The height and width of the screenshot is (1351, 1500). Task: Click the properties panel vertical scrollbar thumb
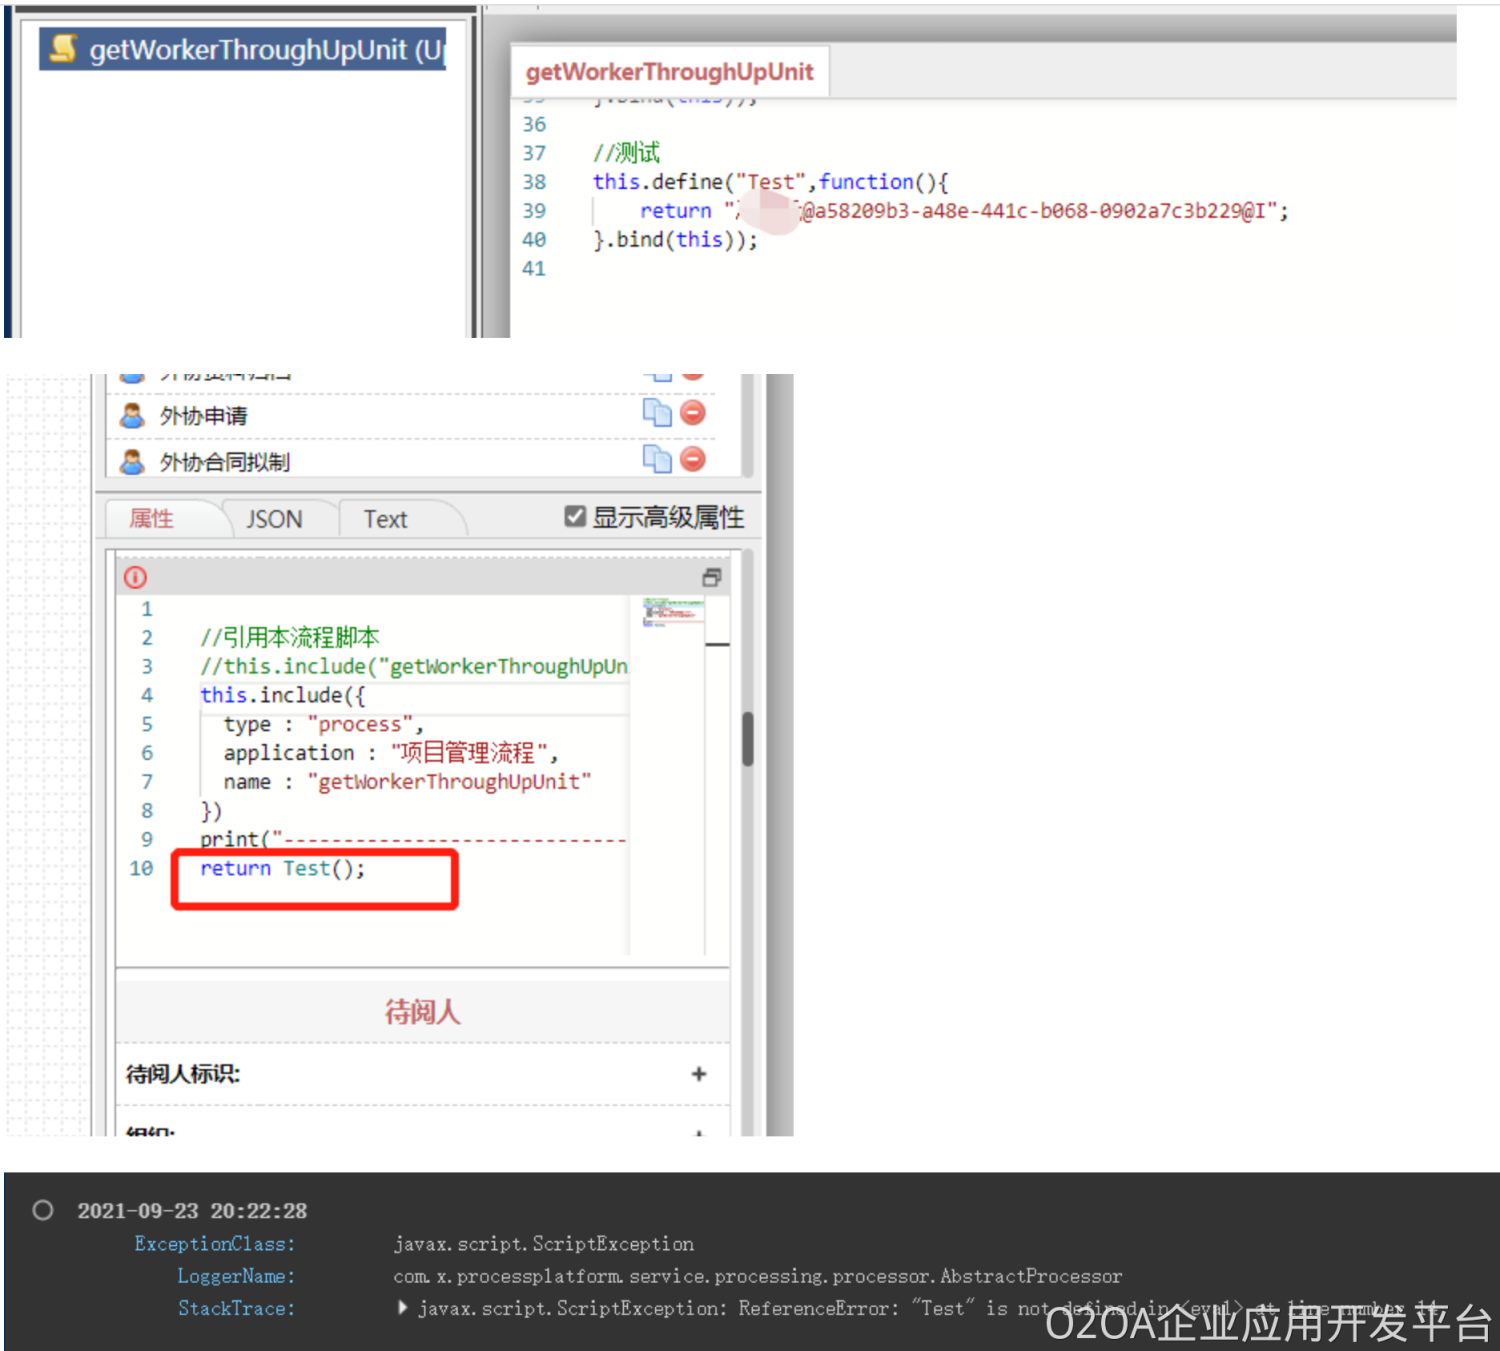pyautogui.click(x=747, y=738)
